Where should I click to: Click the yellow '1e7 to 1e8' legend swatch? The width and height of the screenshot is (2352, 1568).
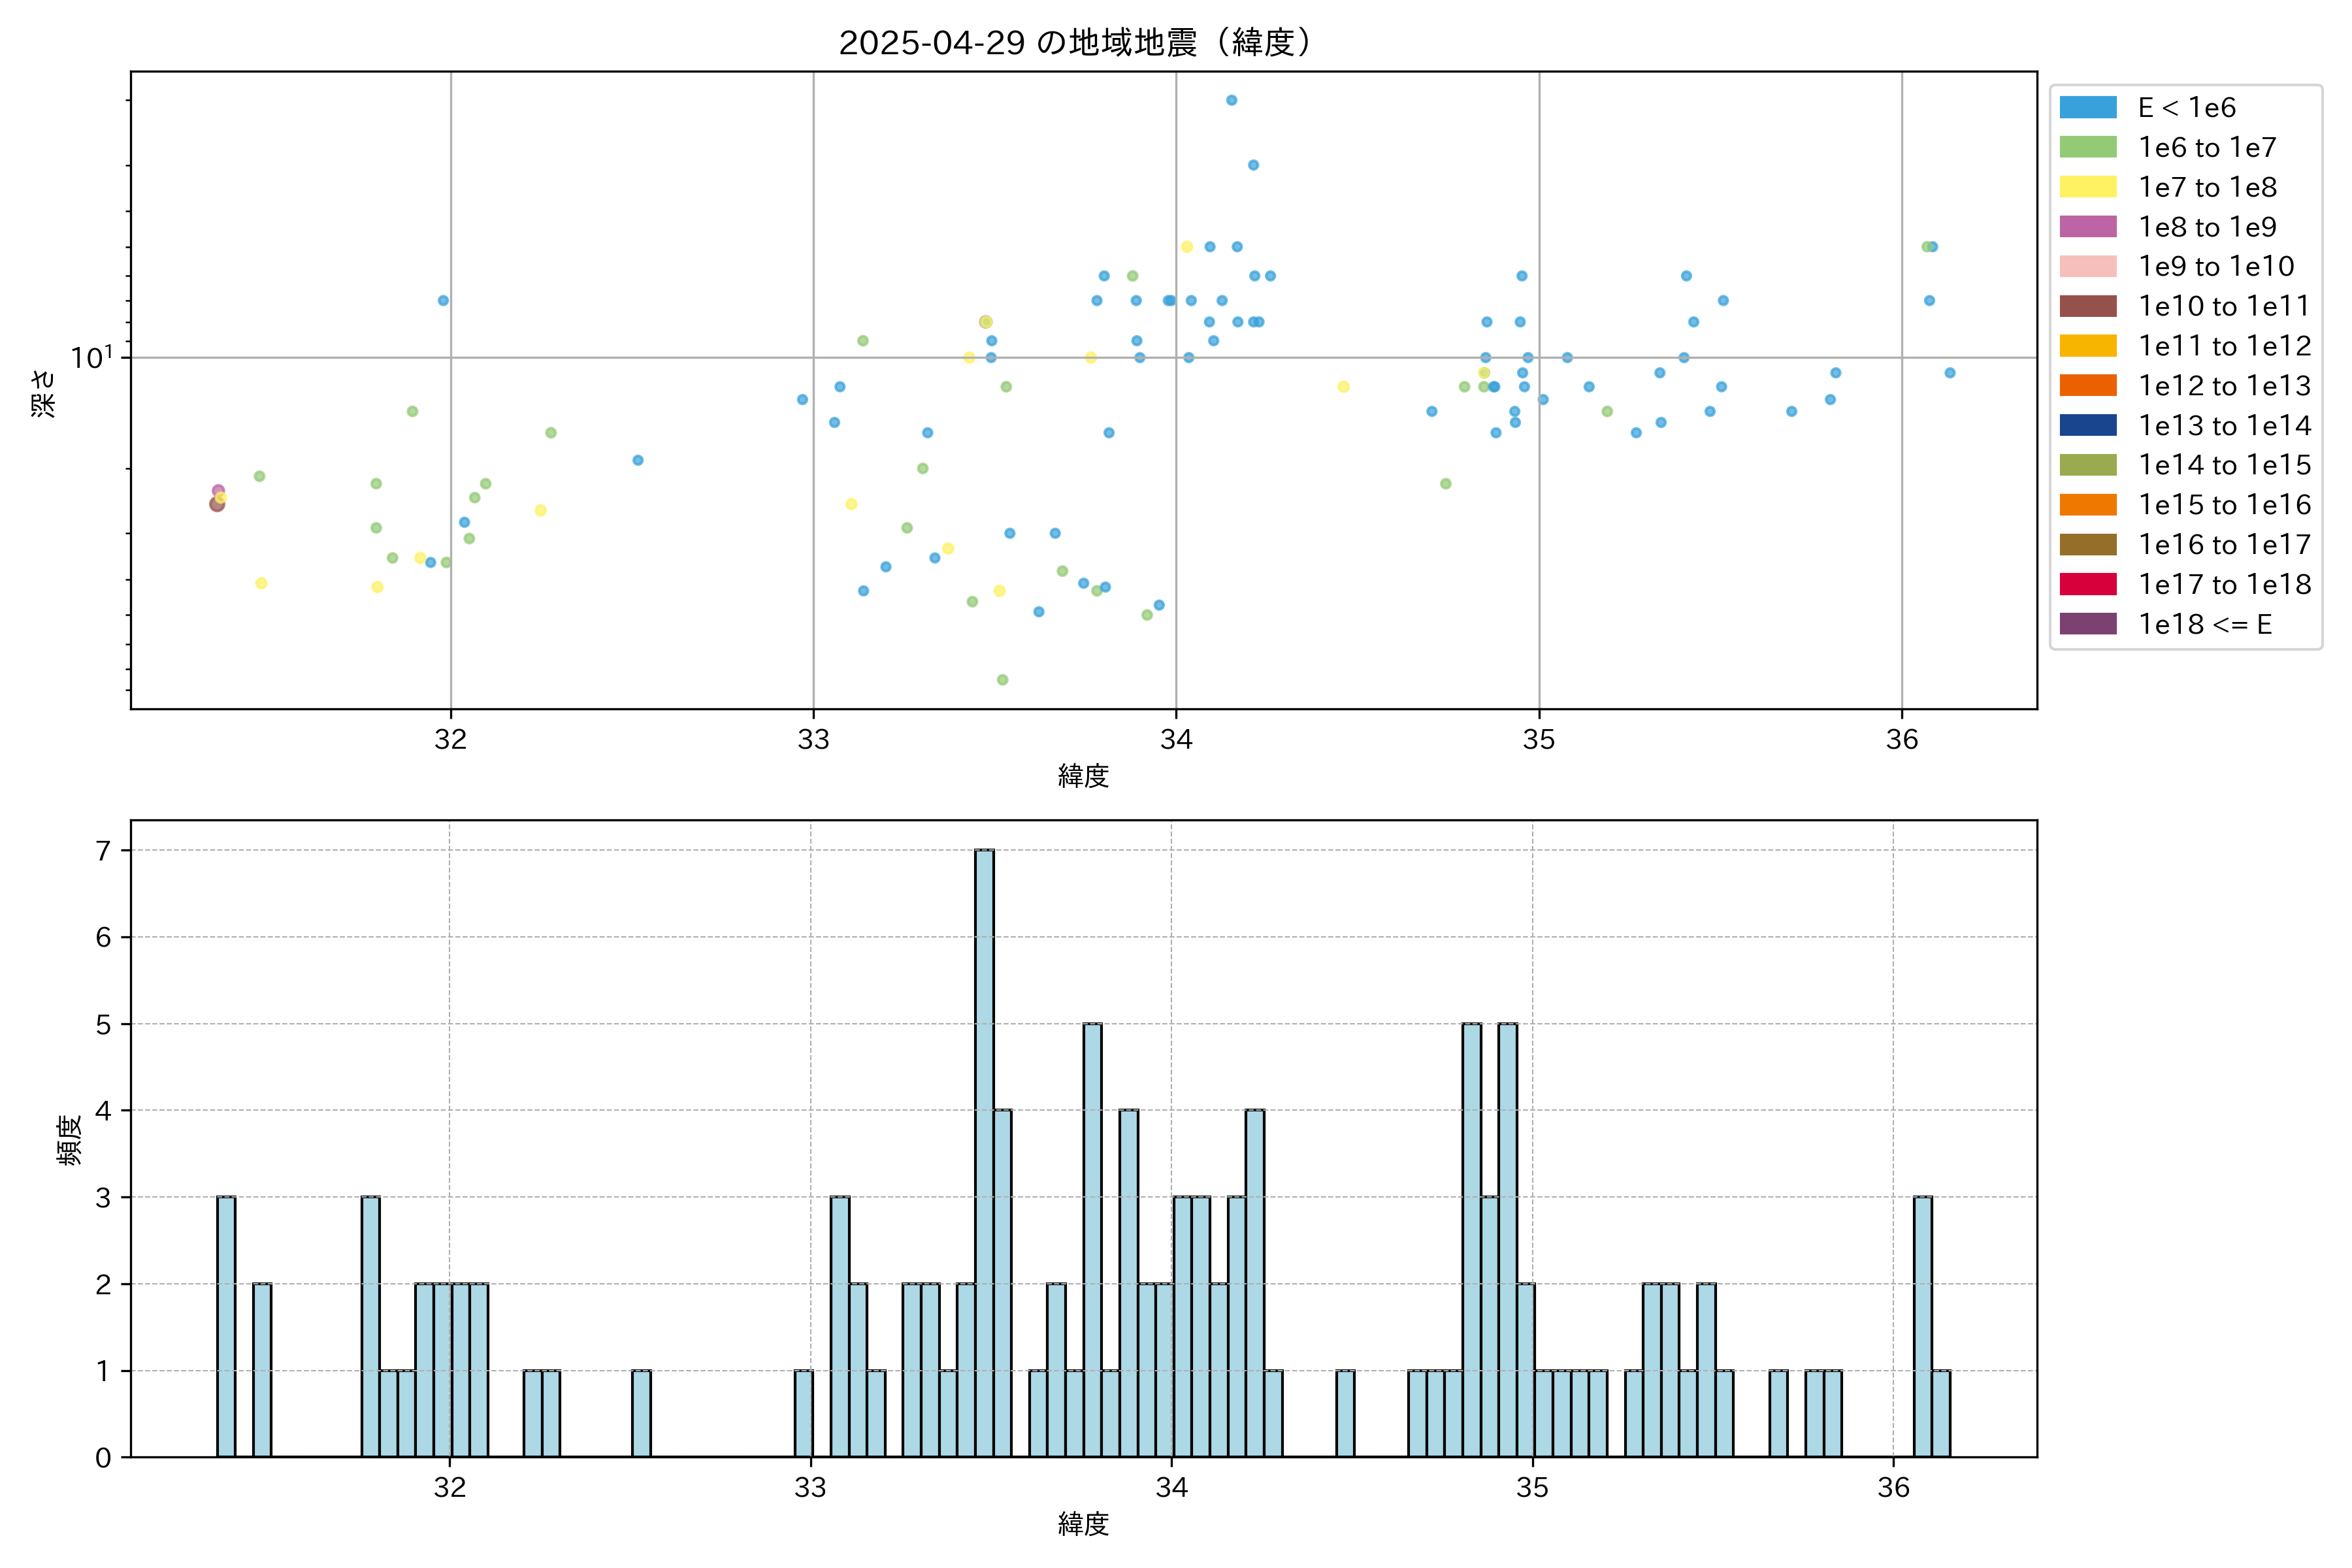point(2087,187)
